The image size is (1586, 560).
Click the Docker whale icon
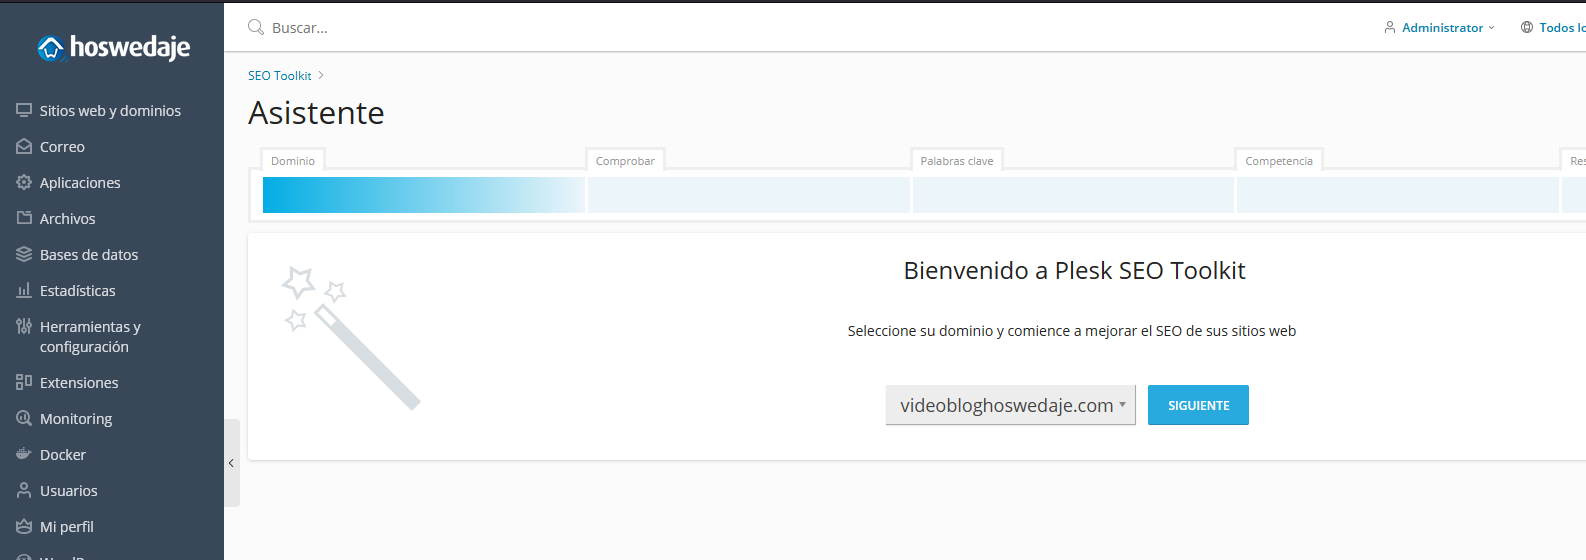tap(24, 454)
